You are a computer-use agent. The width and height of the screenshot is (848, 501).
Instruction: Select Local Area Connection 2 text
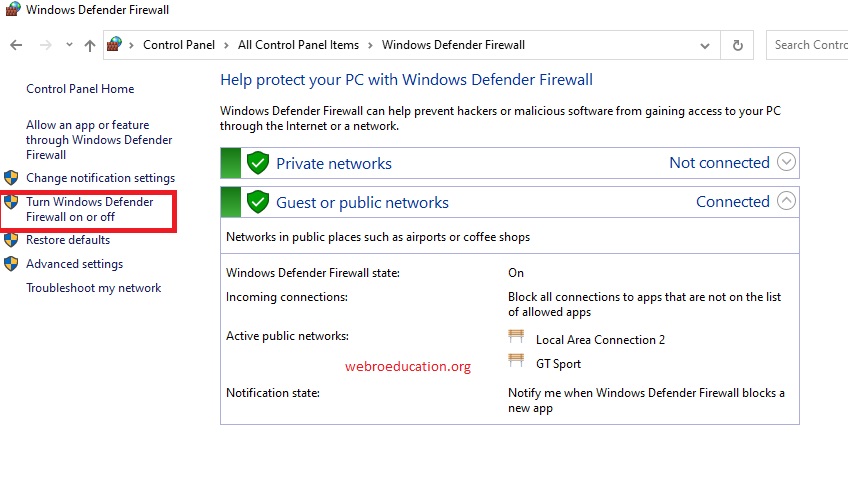click(600, 340)
